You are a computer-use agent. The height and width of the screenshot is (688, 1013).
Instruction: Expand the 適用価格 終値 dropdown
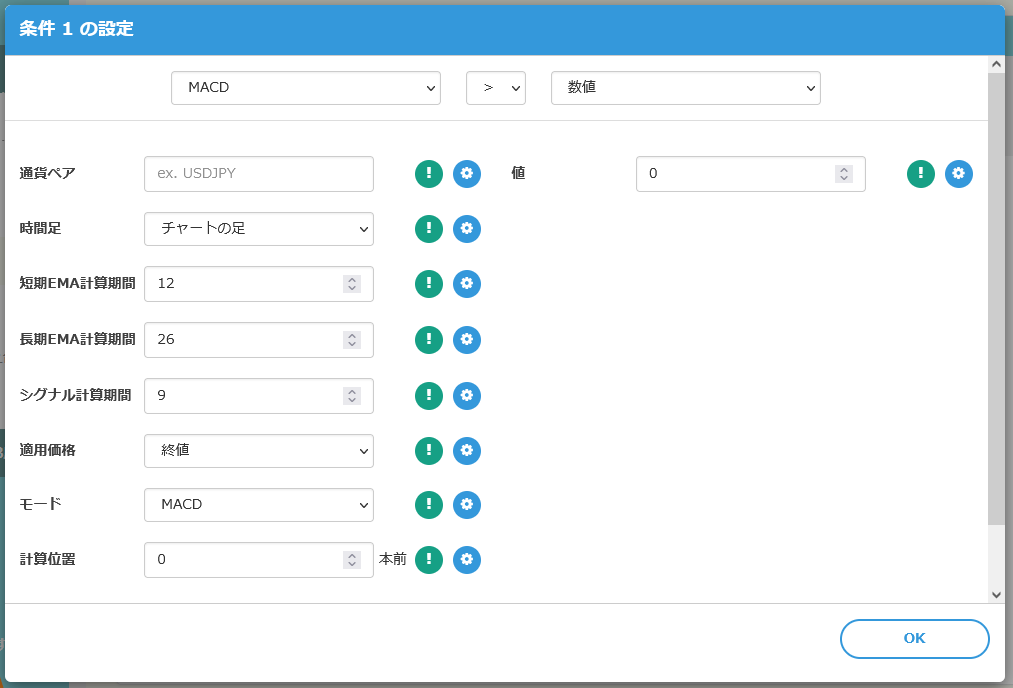(x=259, y=451)
